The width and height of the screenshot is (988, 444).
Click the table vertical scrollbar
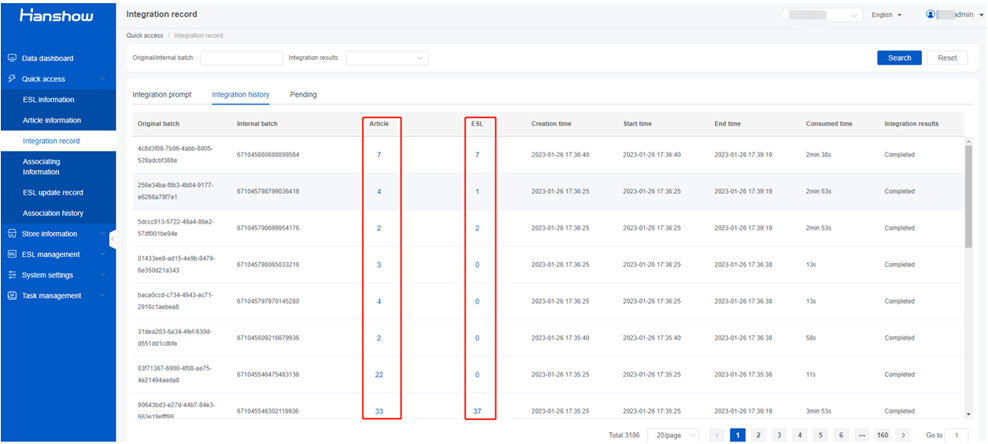coord(968,194)
